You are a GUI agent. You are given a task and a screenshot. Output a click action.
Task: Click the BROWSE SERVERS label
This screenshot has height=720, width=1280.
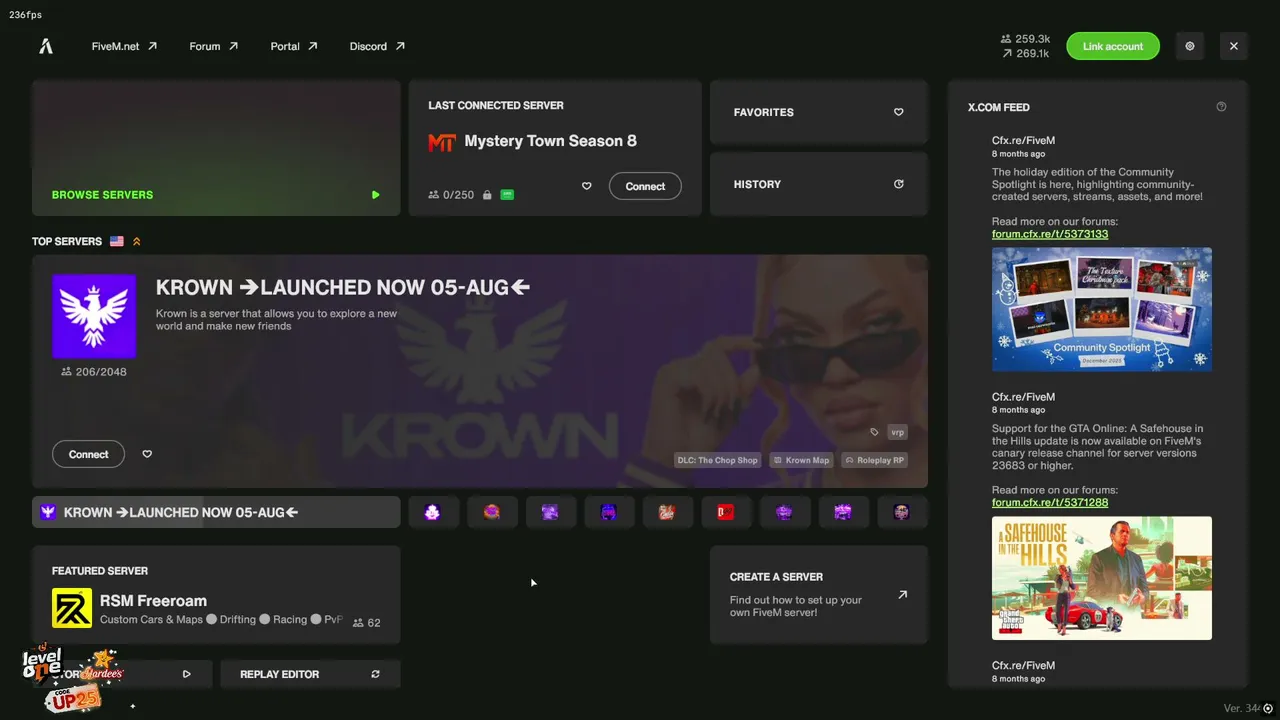[x=102, y=195]
